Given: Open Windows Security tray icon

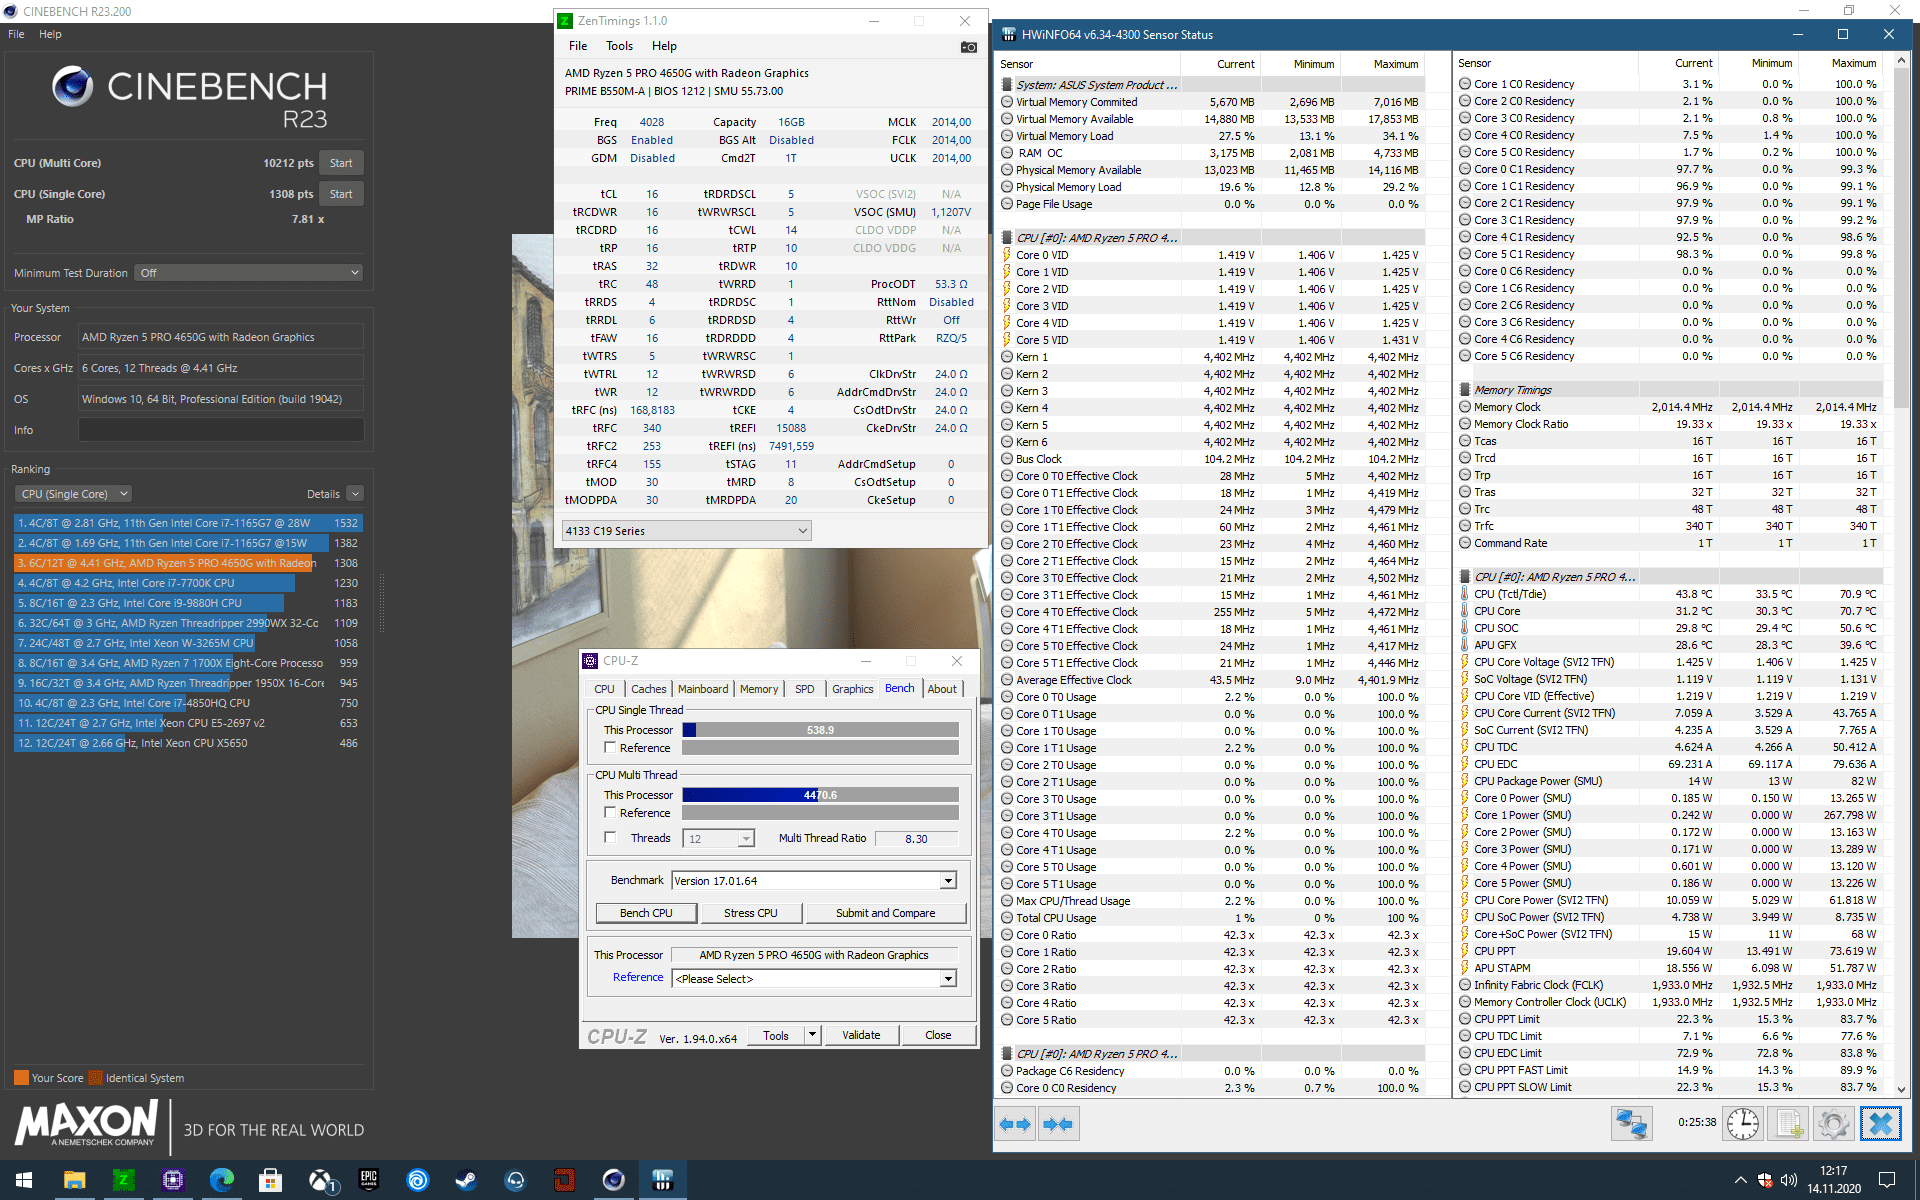Looking at the screenshot, I should point(1765,1180).
